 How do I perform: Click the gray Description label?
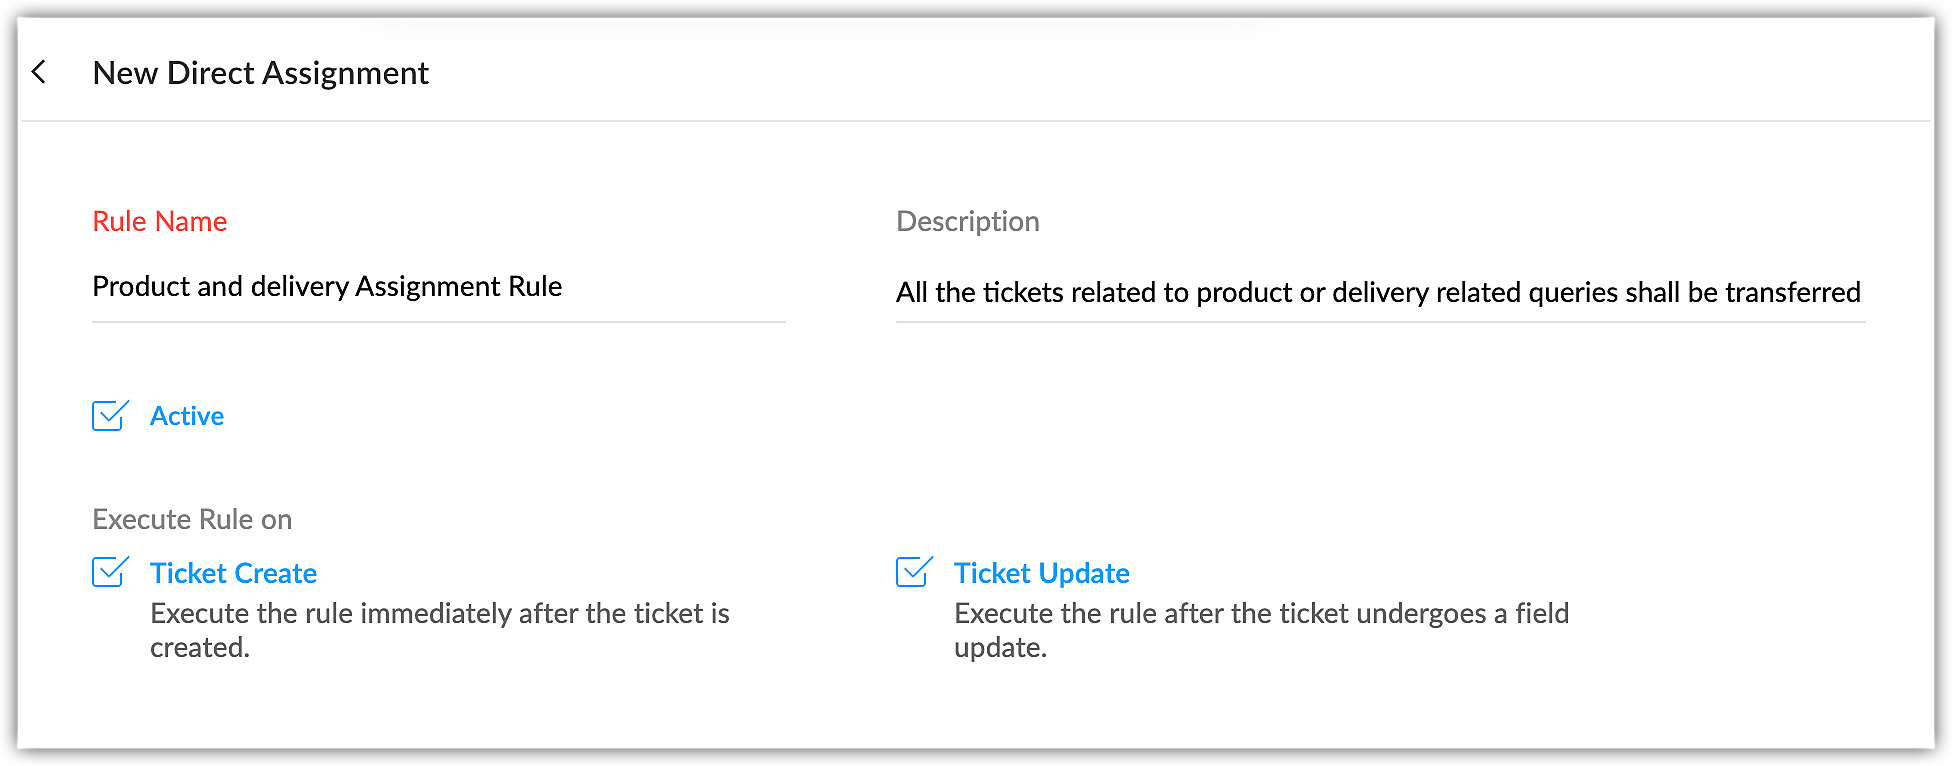(967, 221)
